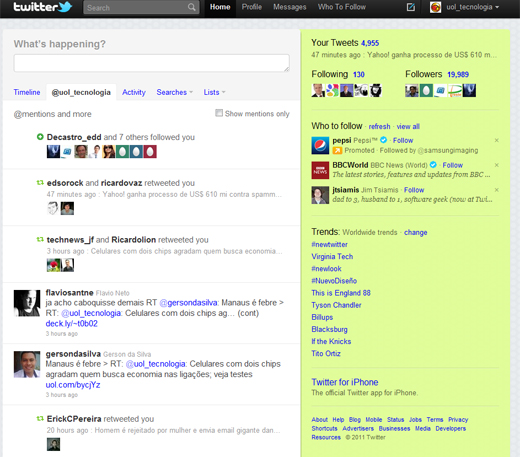Open Decastro_edd's profile name
Screen dimensions: 520x457
pyautogui.click(x=74, y=137)
